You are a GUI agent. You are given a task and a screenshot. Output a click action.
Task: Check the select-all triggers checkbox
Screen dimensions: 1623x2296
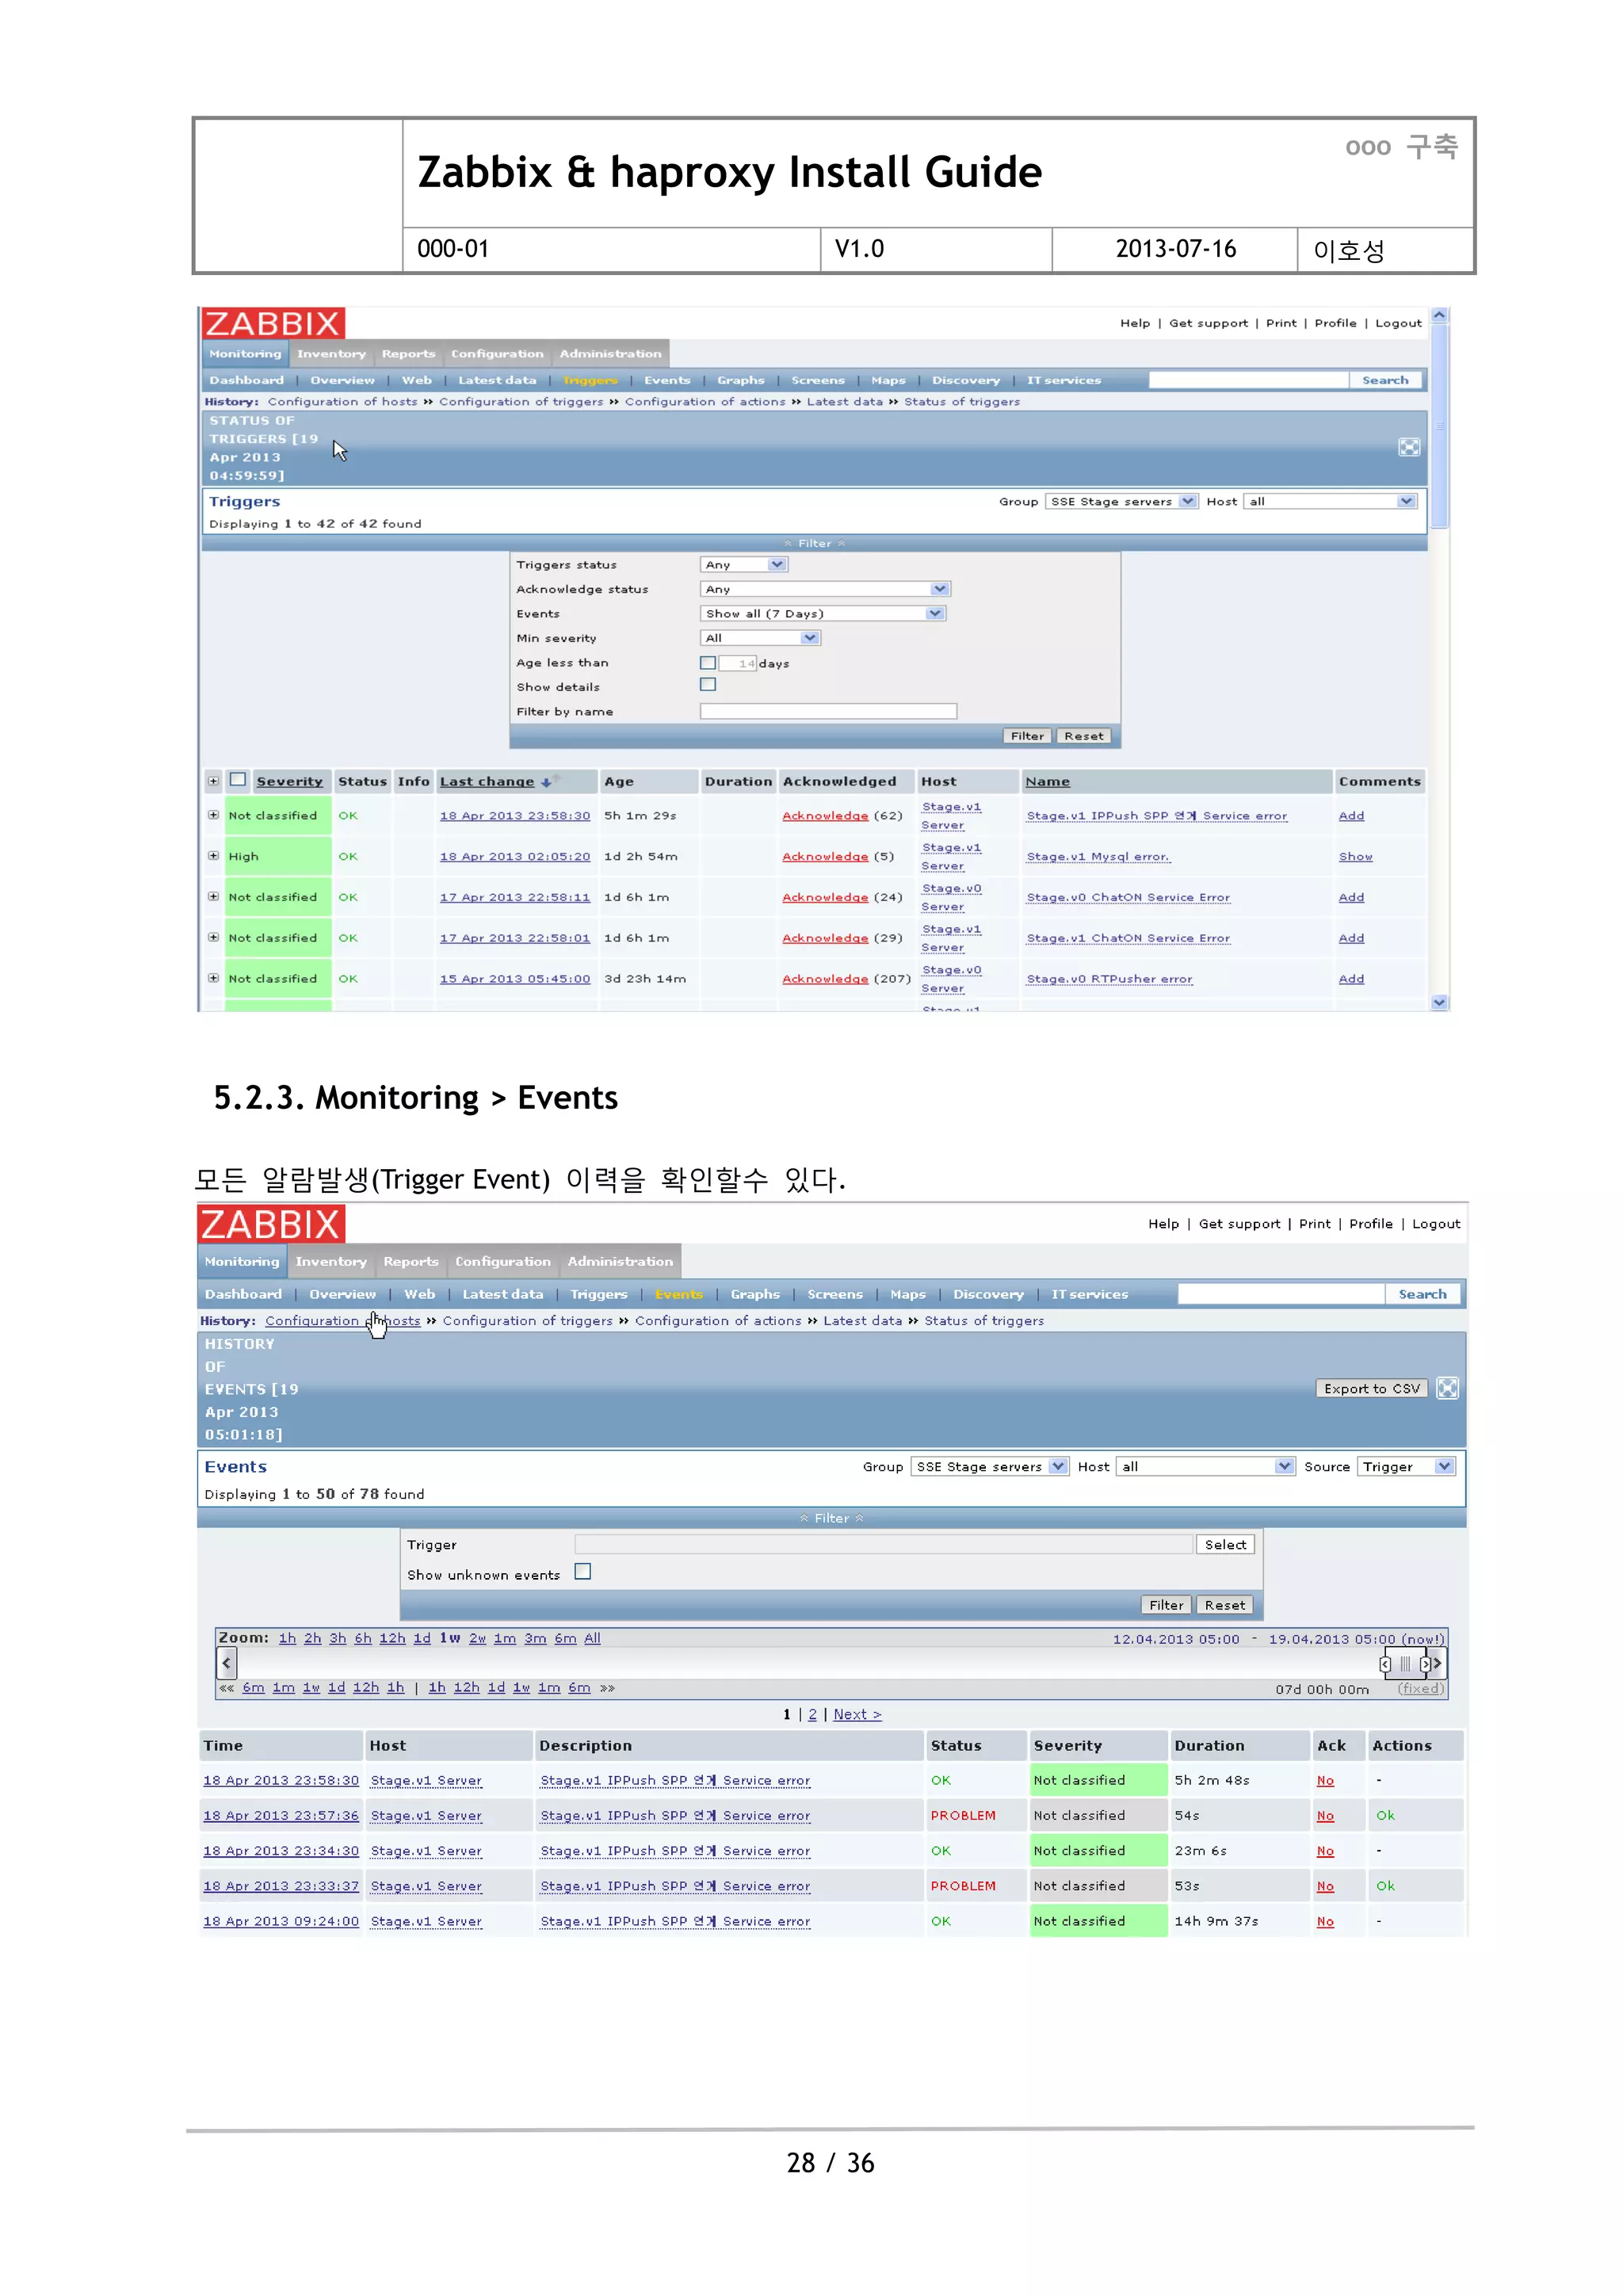(x=238, y=780)
